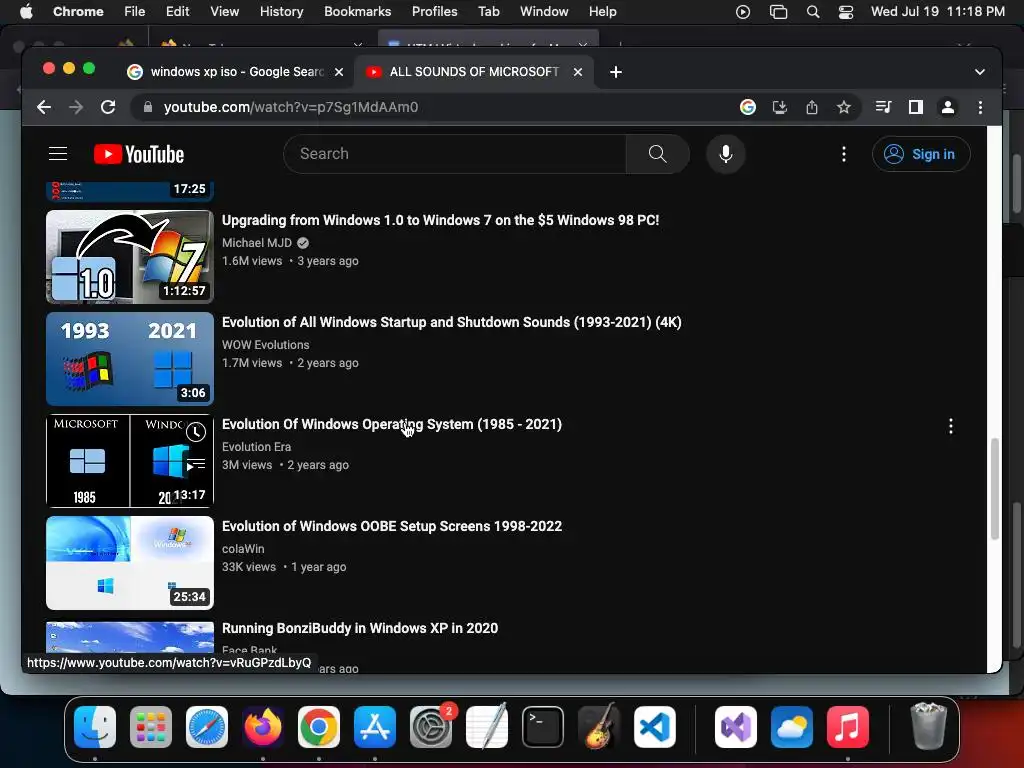The width and height of the screenshot is (1024, 768).
Task: Open the Chrome app menu
Action: pos(78,11)
